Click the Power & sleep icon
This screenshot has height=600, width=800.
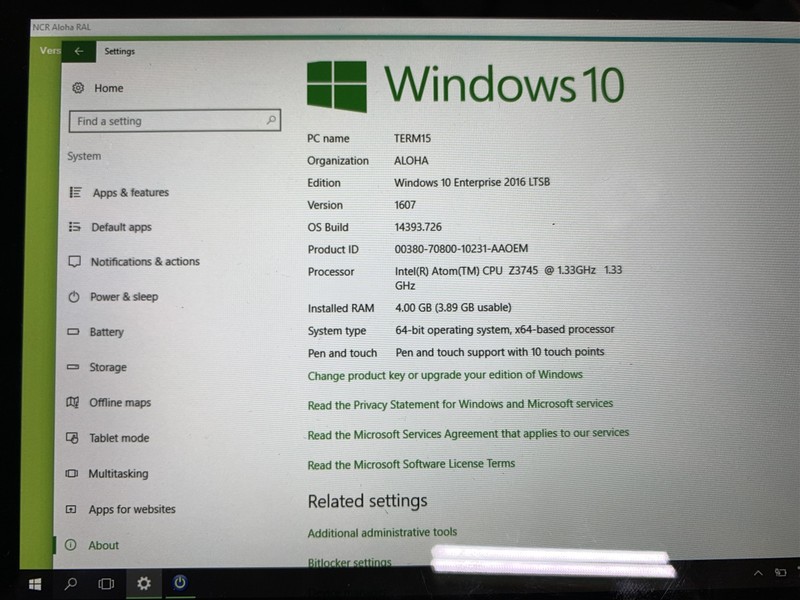(x=74, y=296)
